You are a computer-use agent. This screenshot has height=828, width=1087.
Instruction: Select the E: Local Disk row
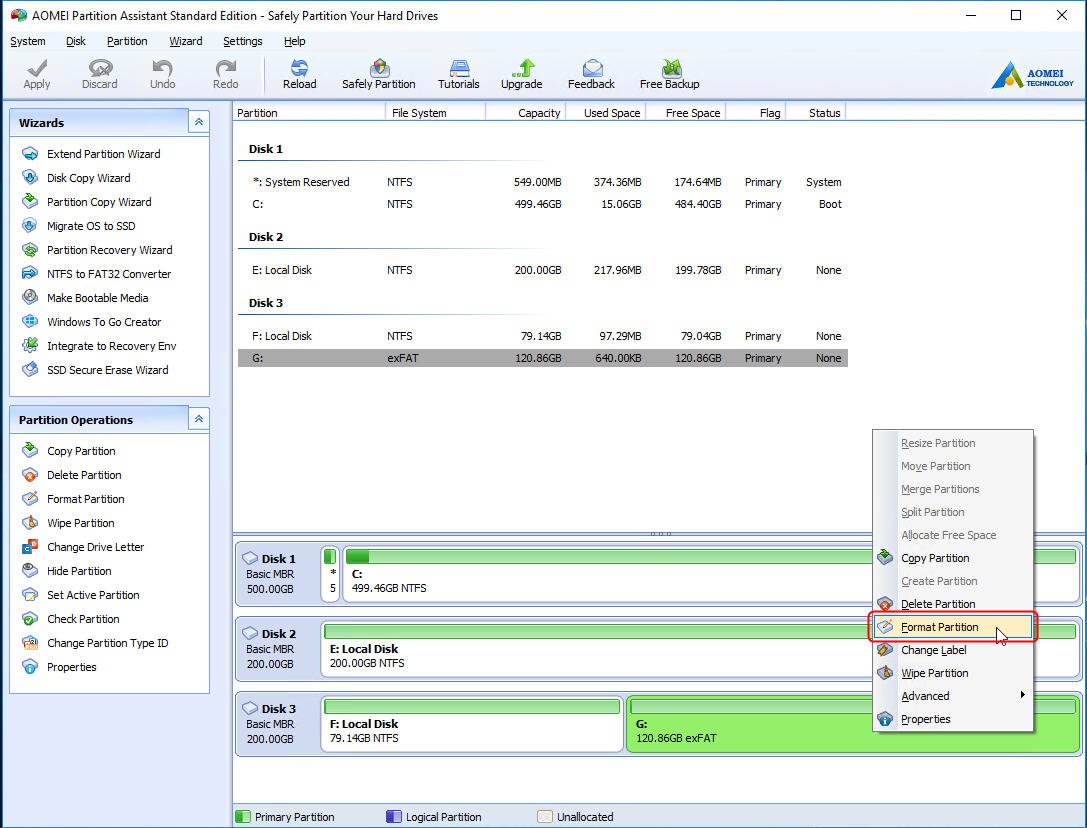pyautogui.click(x=543, y=270)
